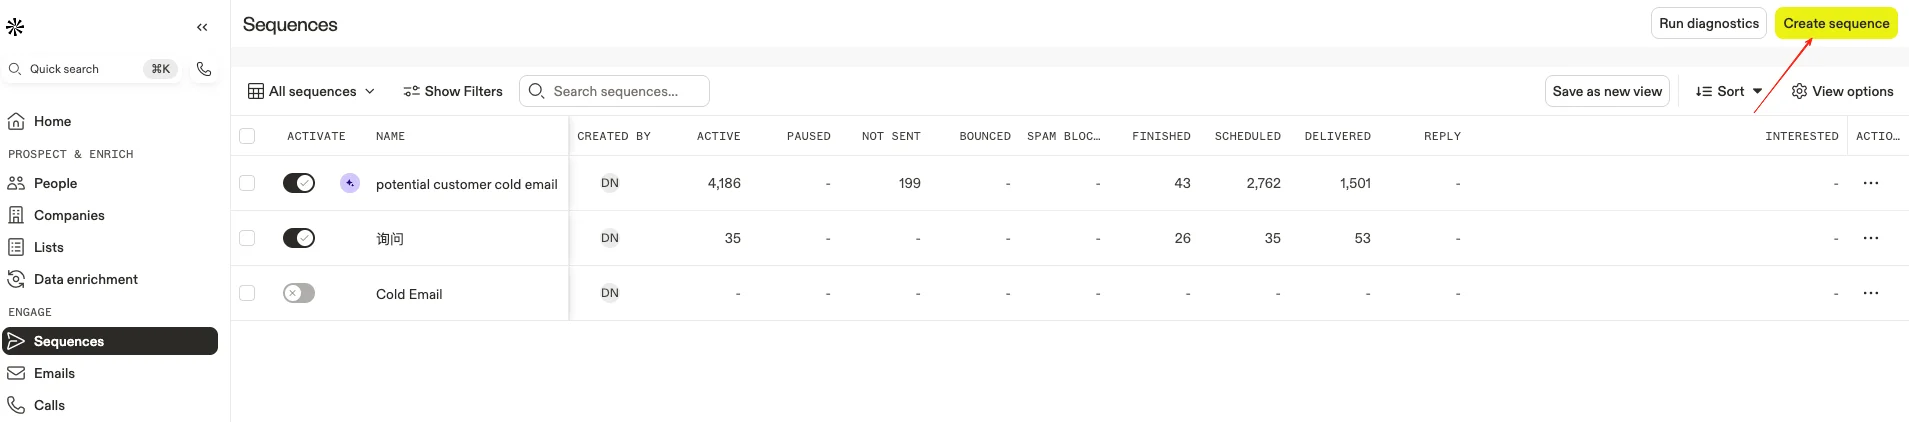Collapse the sidebar with the double-chevron icon
Viewport: 1909px width, 422px height.
pyautogui.click(x=202, y=27)
